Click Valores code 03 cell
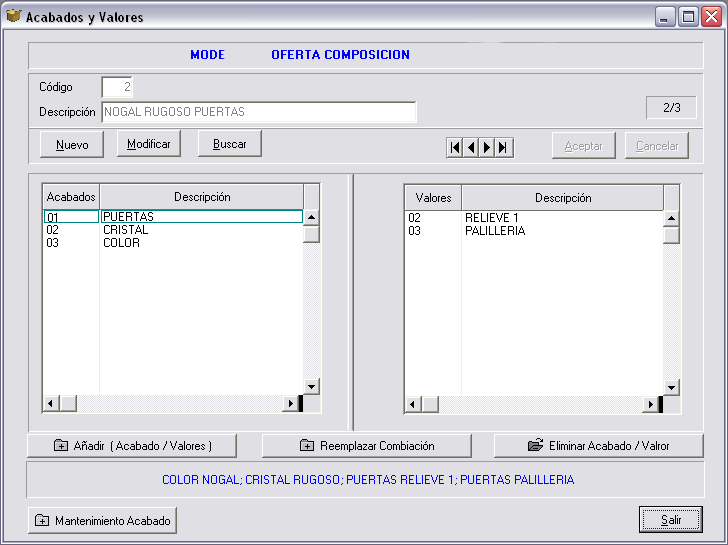 (433, 231)
